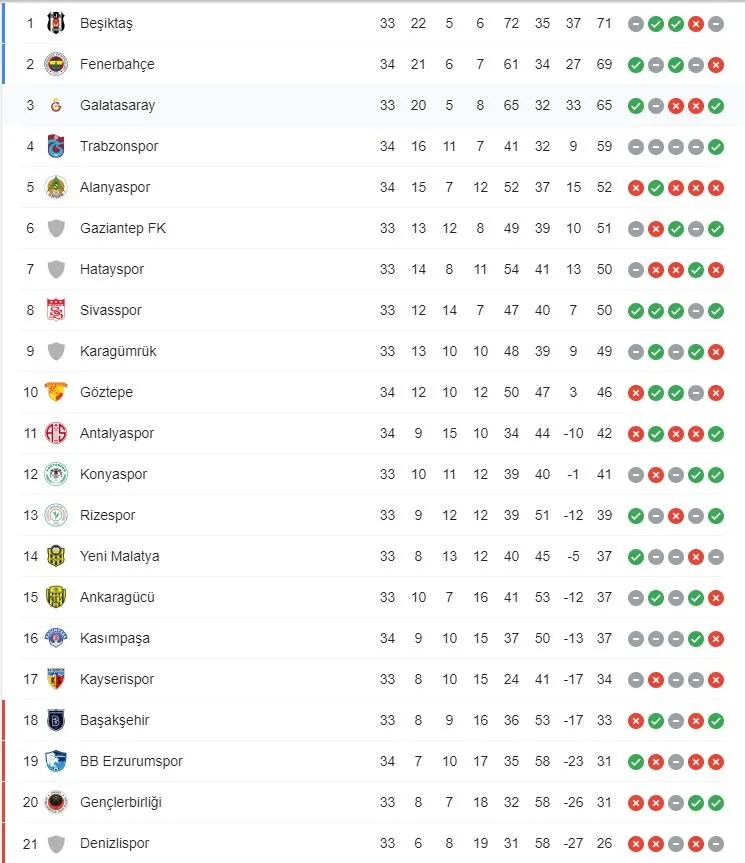Click the green win icon in Trabzonspor's form
This screenshot has width=745, height=863.
(715, 147)
